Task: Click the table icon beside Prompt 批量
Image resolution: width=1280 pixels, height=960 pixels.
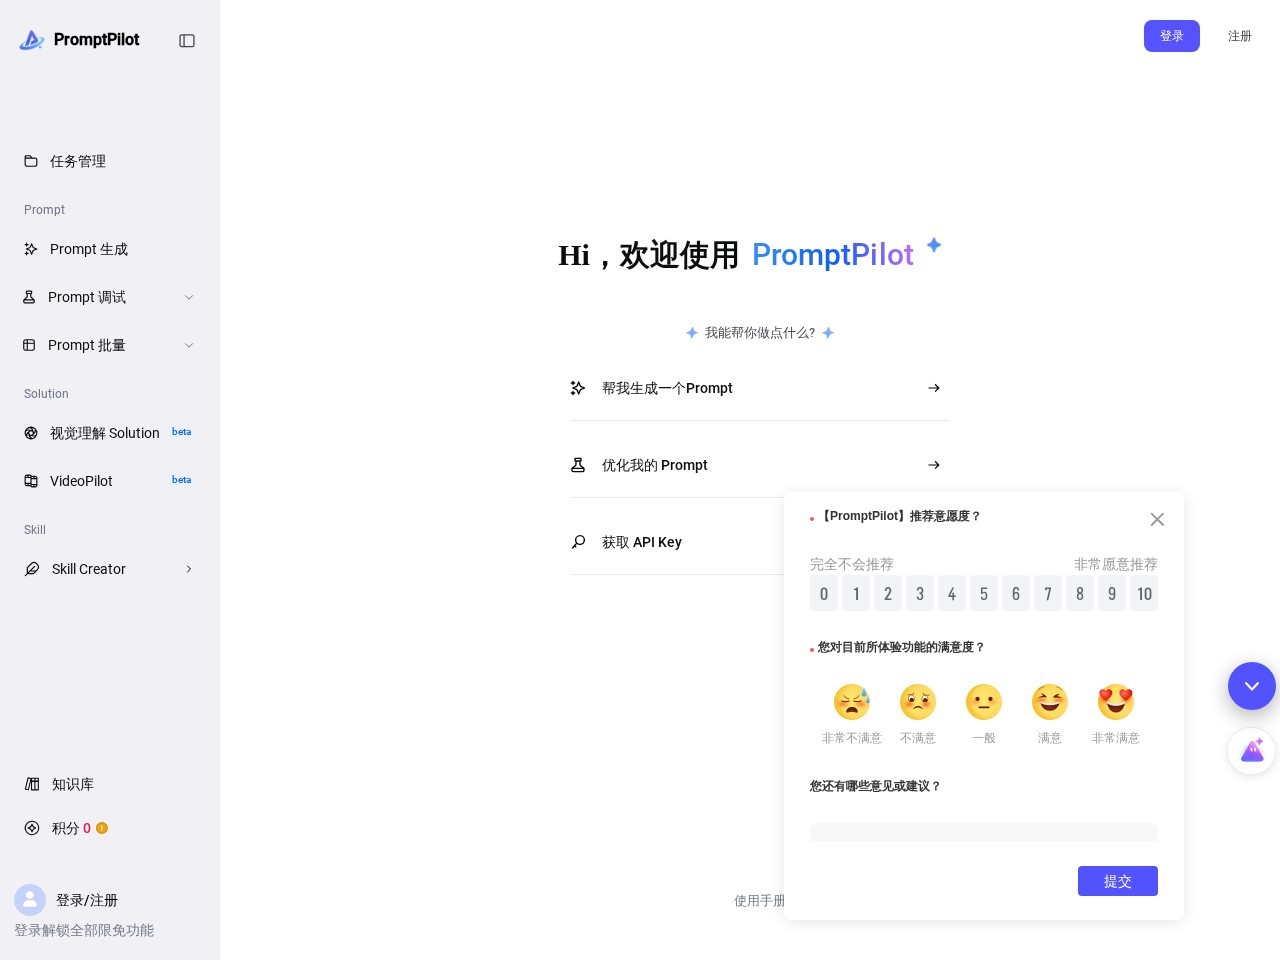Action: click(x=29, y=345)
